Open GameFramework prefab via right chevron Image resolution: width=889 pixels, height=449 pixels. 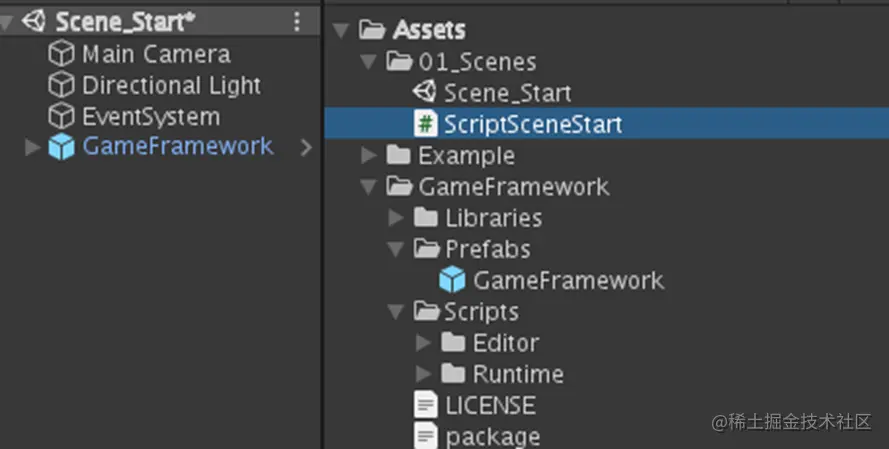pyautogui.click(x=306, y=148)
